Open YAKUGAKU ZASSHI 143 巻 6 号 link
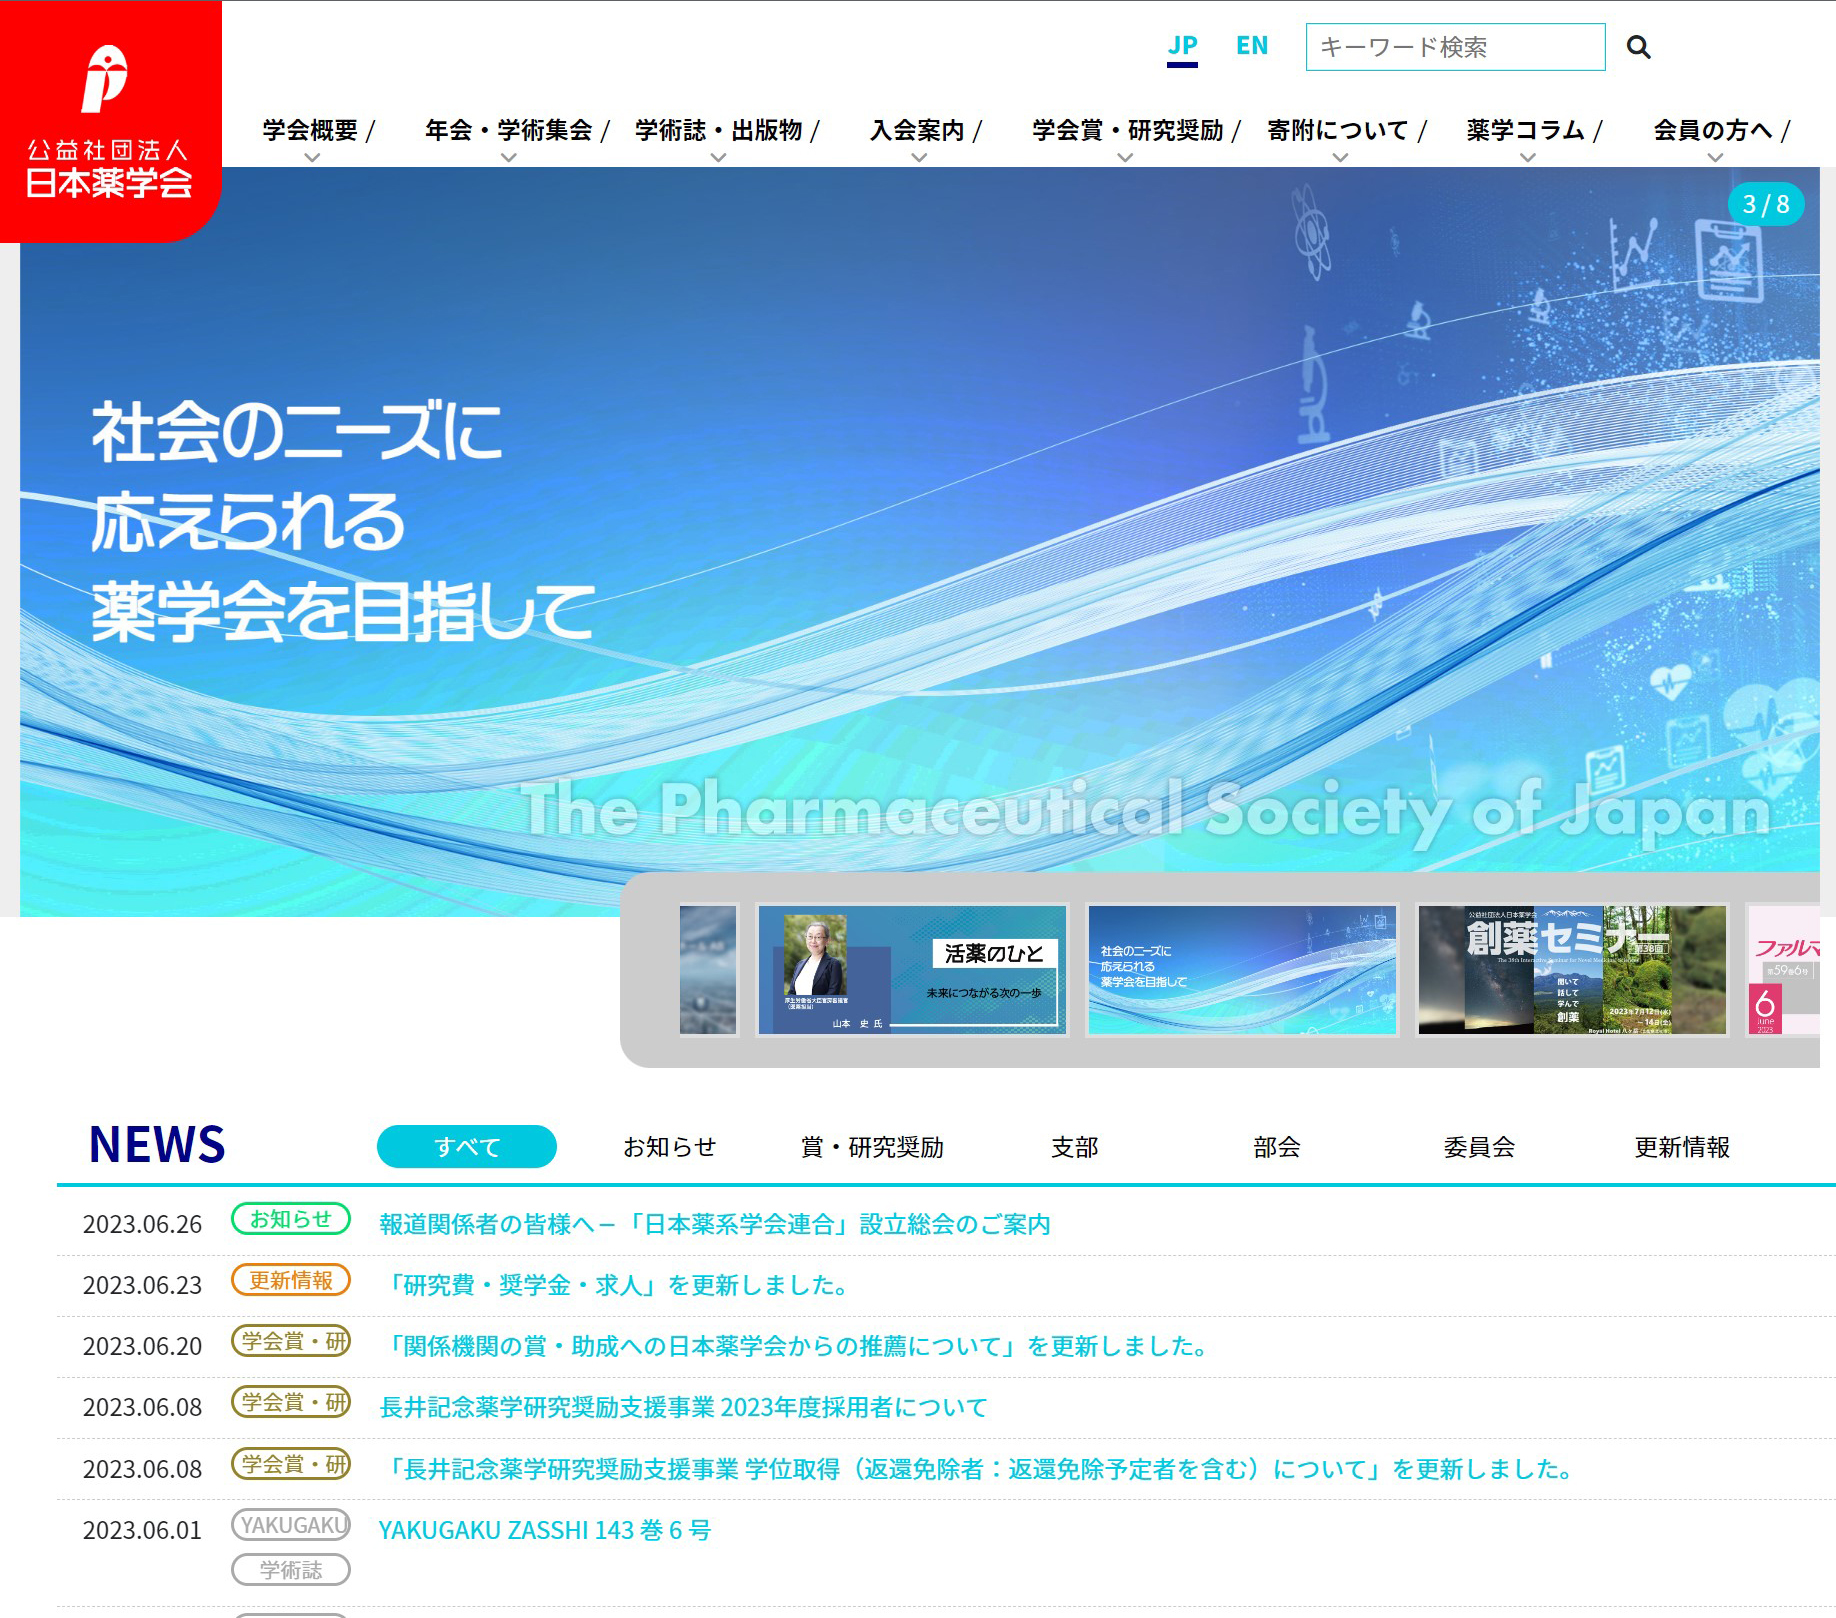 click(545, 1530)
